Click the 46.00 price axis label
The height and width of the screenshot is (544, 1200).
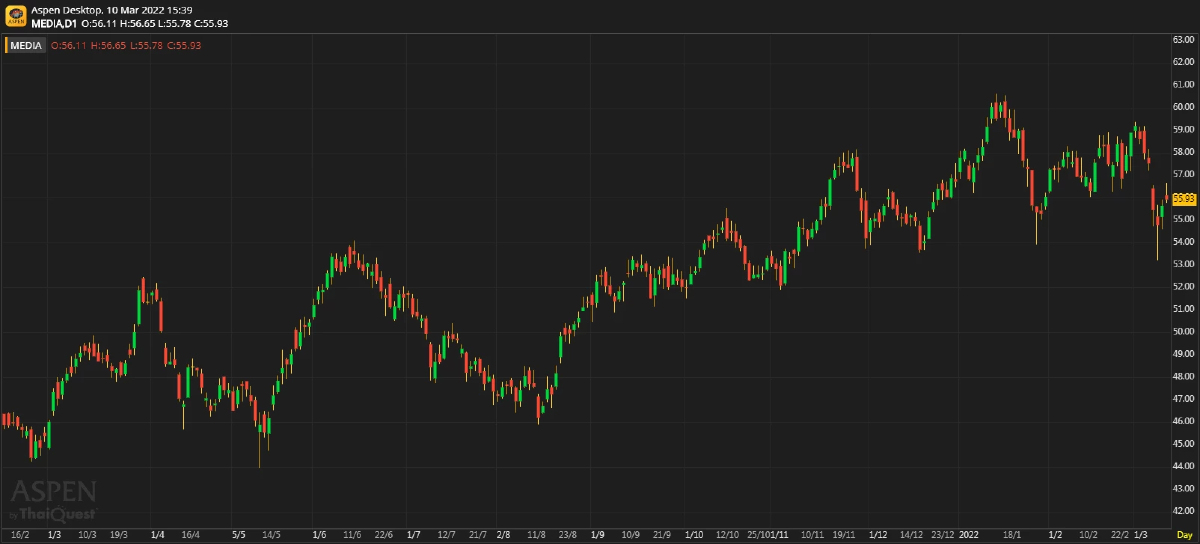point(1184,421)
